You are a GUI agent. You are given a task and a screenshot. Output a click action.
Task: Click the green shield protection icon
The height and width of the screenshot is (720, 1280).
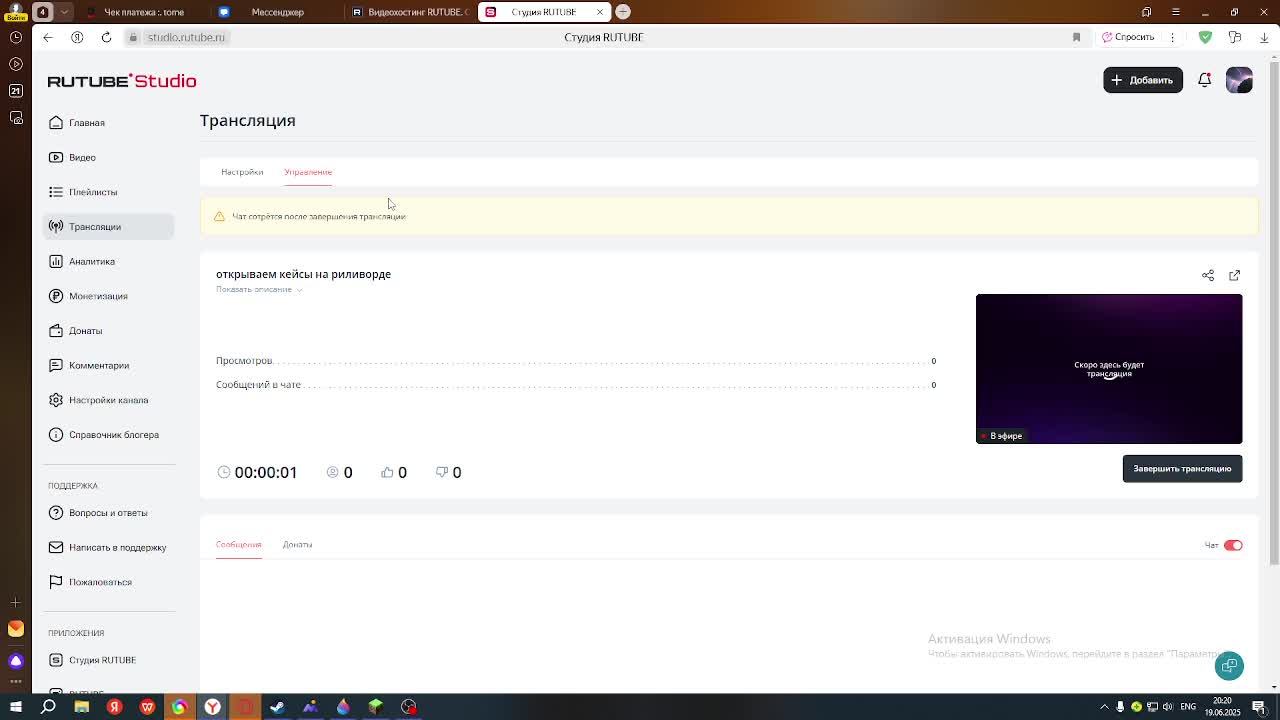pyautogui.click(x=1205, y=37)
